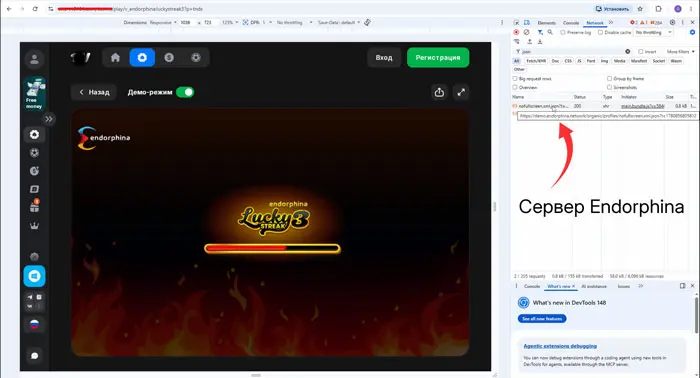The width and height of the screenshot is (700, 378).
Task: Click the crown icon in the sidebar
Action: tap(34, 226)
